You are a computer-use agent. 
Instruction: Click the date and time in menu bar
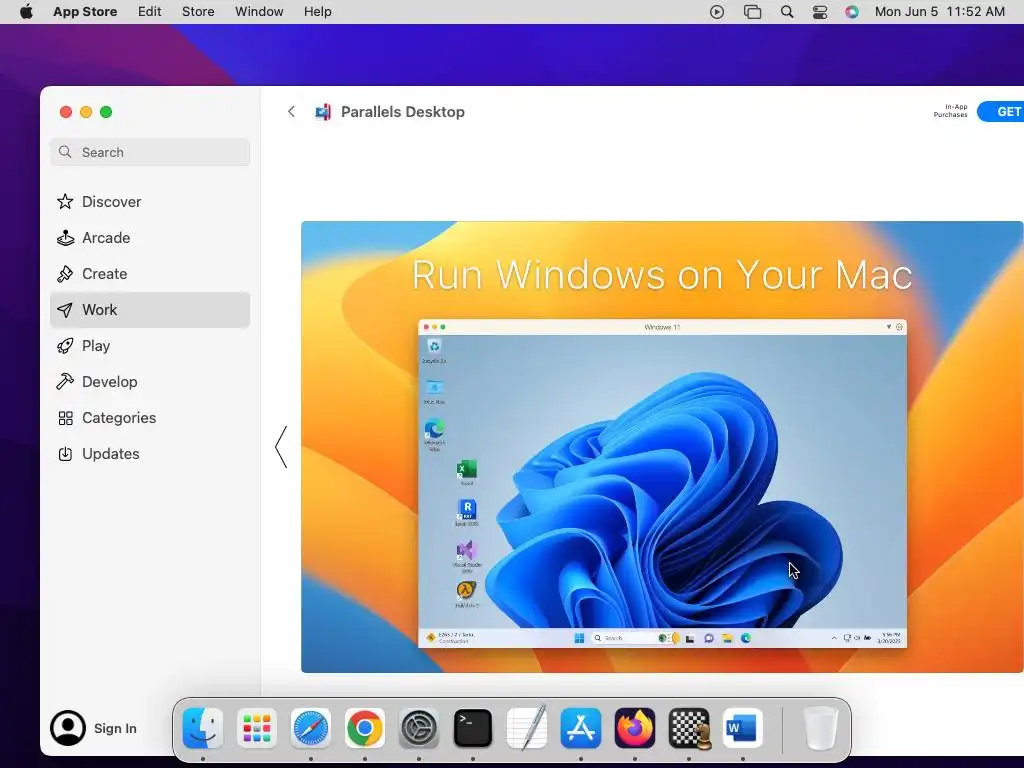[x=940, y=12]
